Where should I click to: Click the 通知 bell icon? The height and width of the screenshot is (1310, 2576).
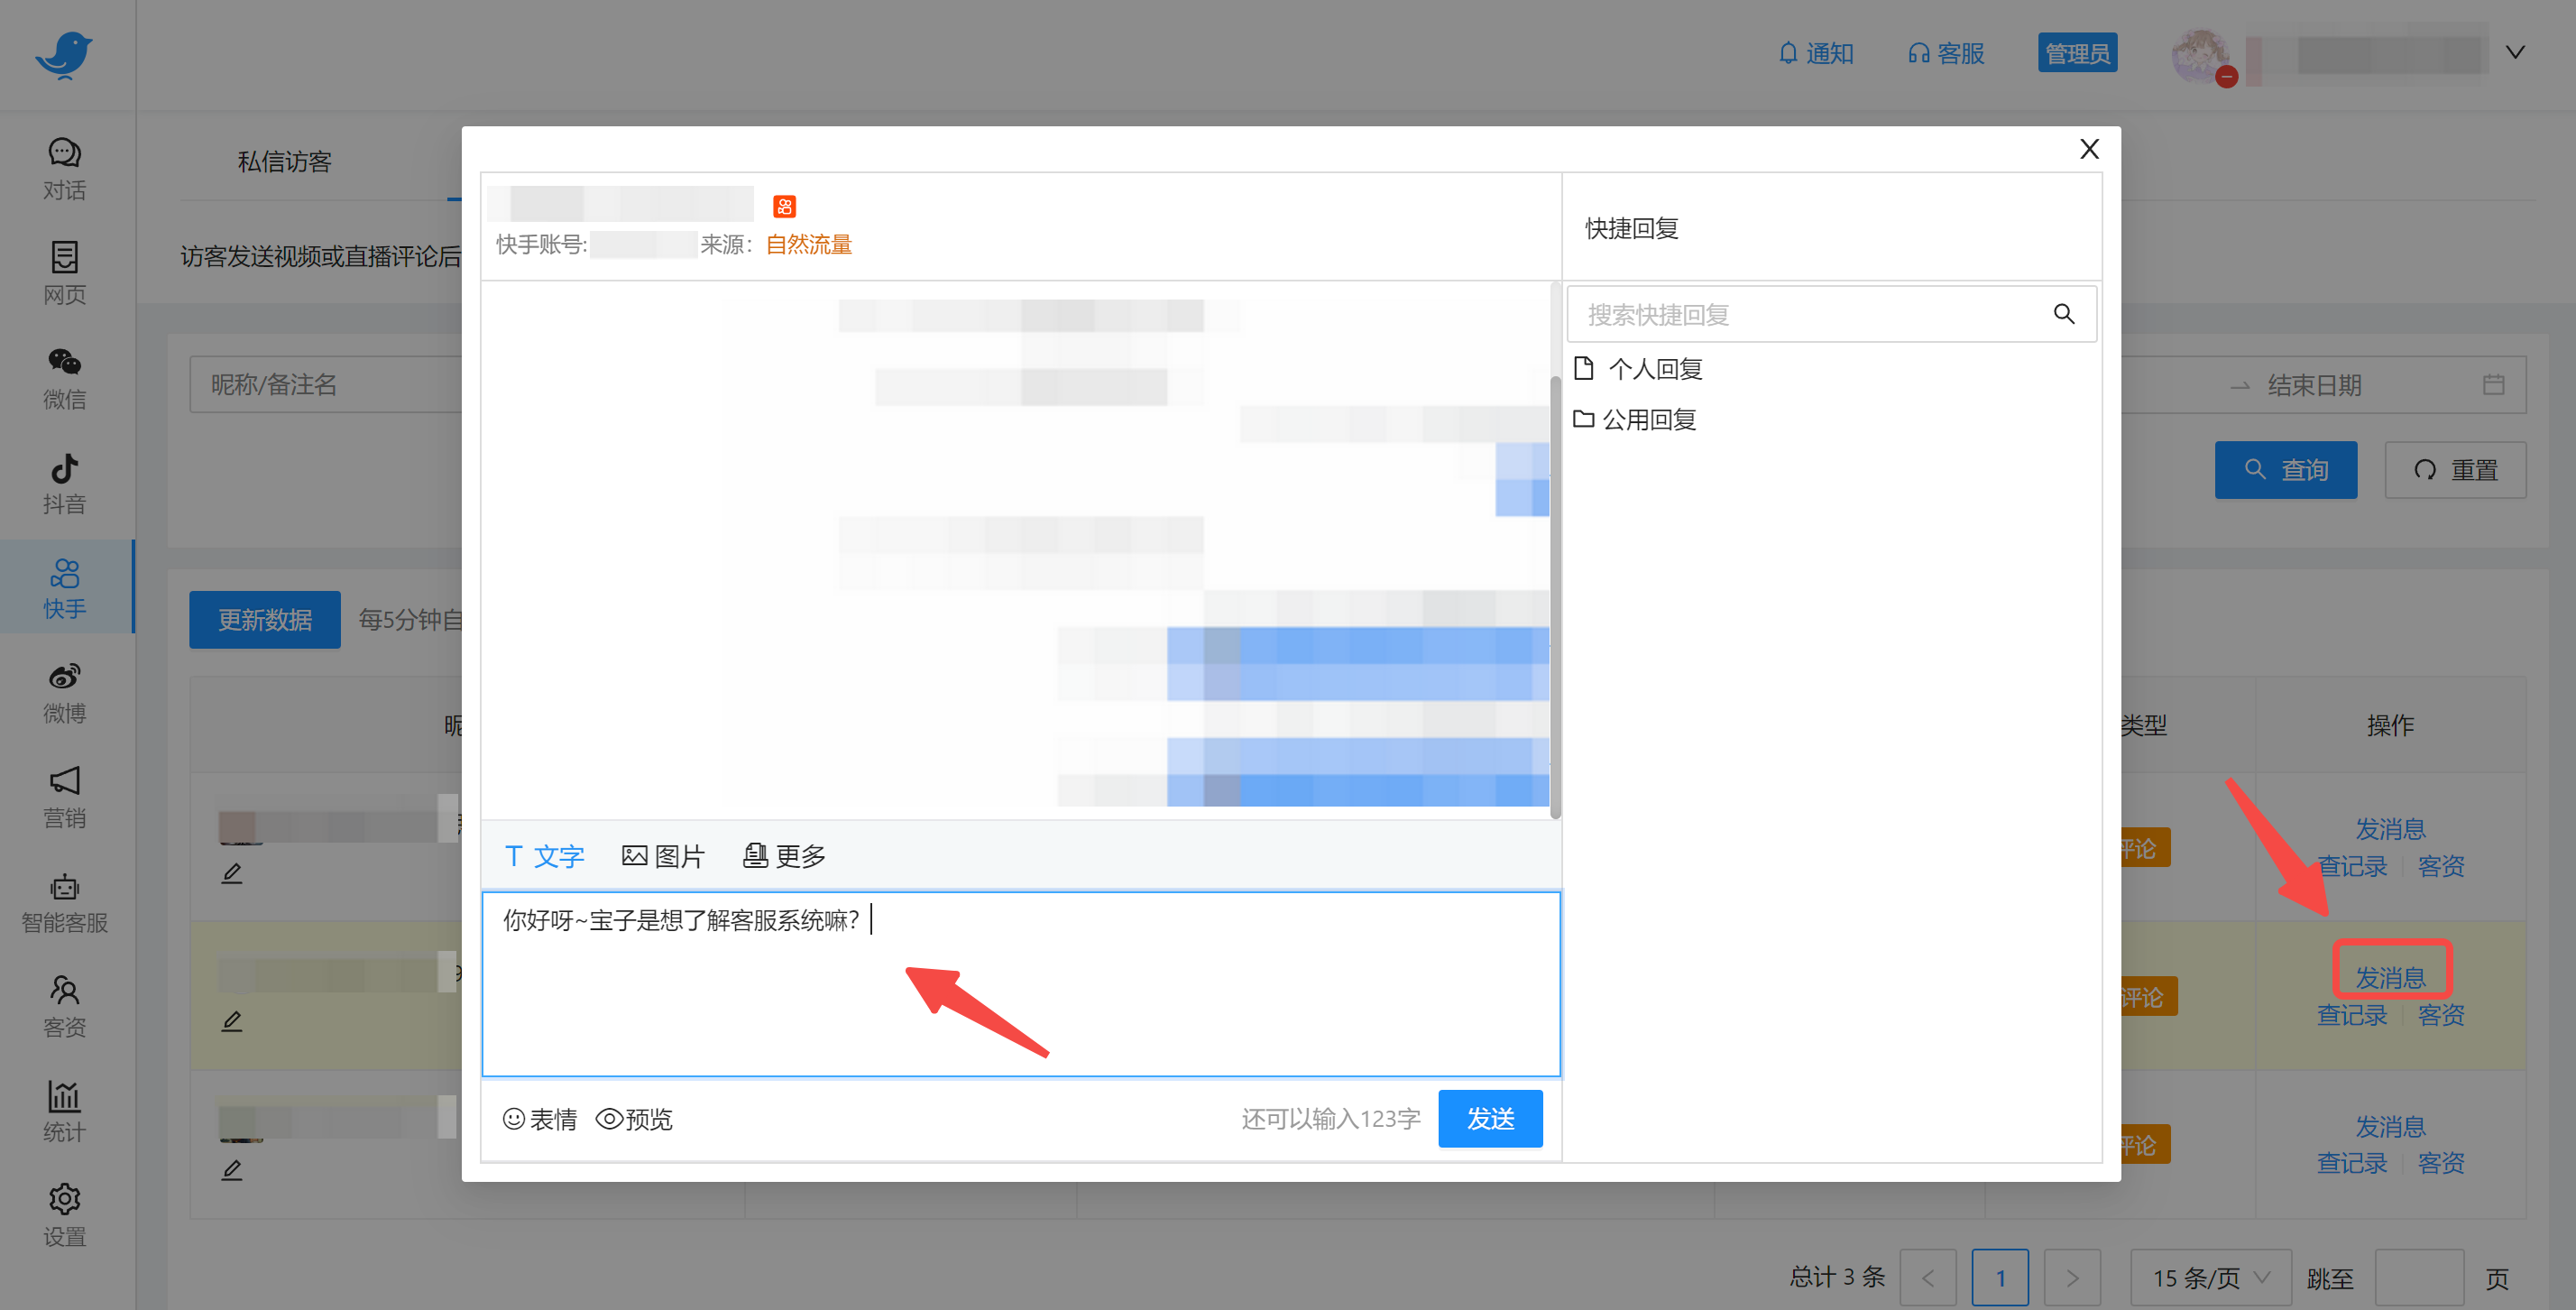point(1788,53)
